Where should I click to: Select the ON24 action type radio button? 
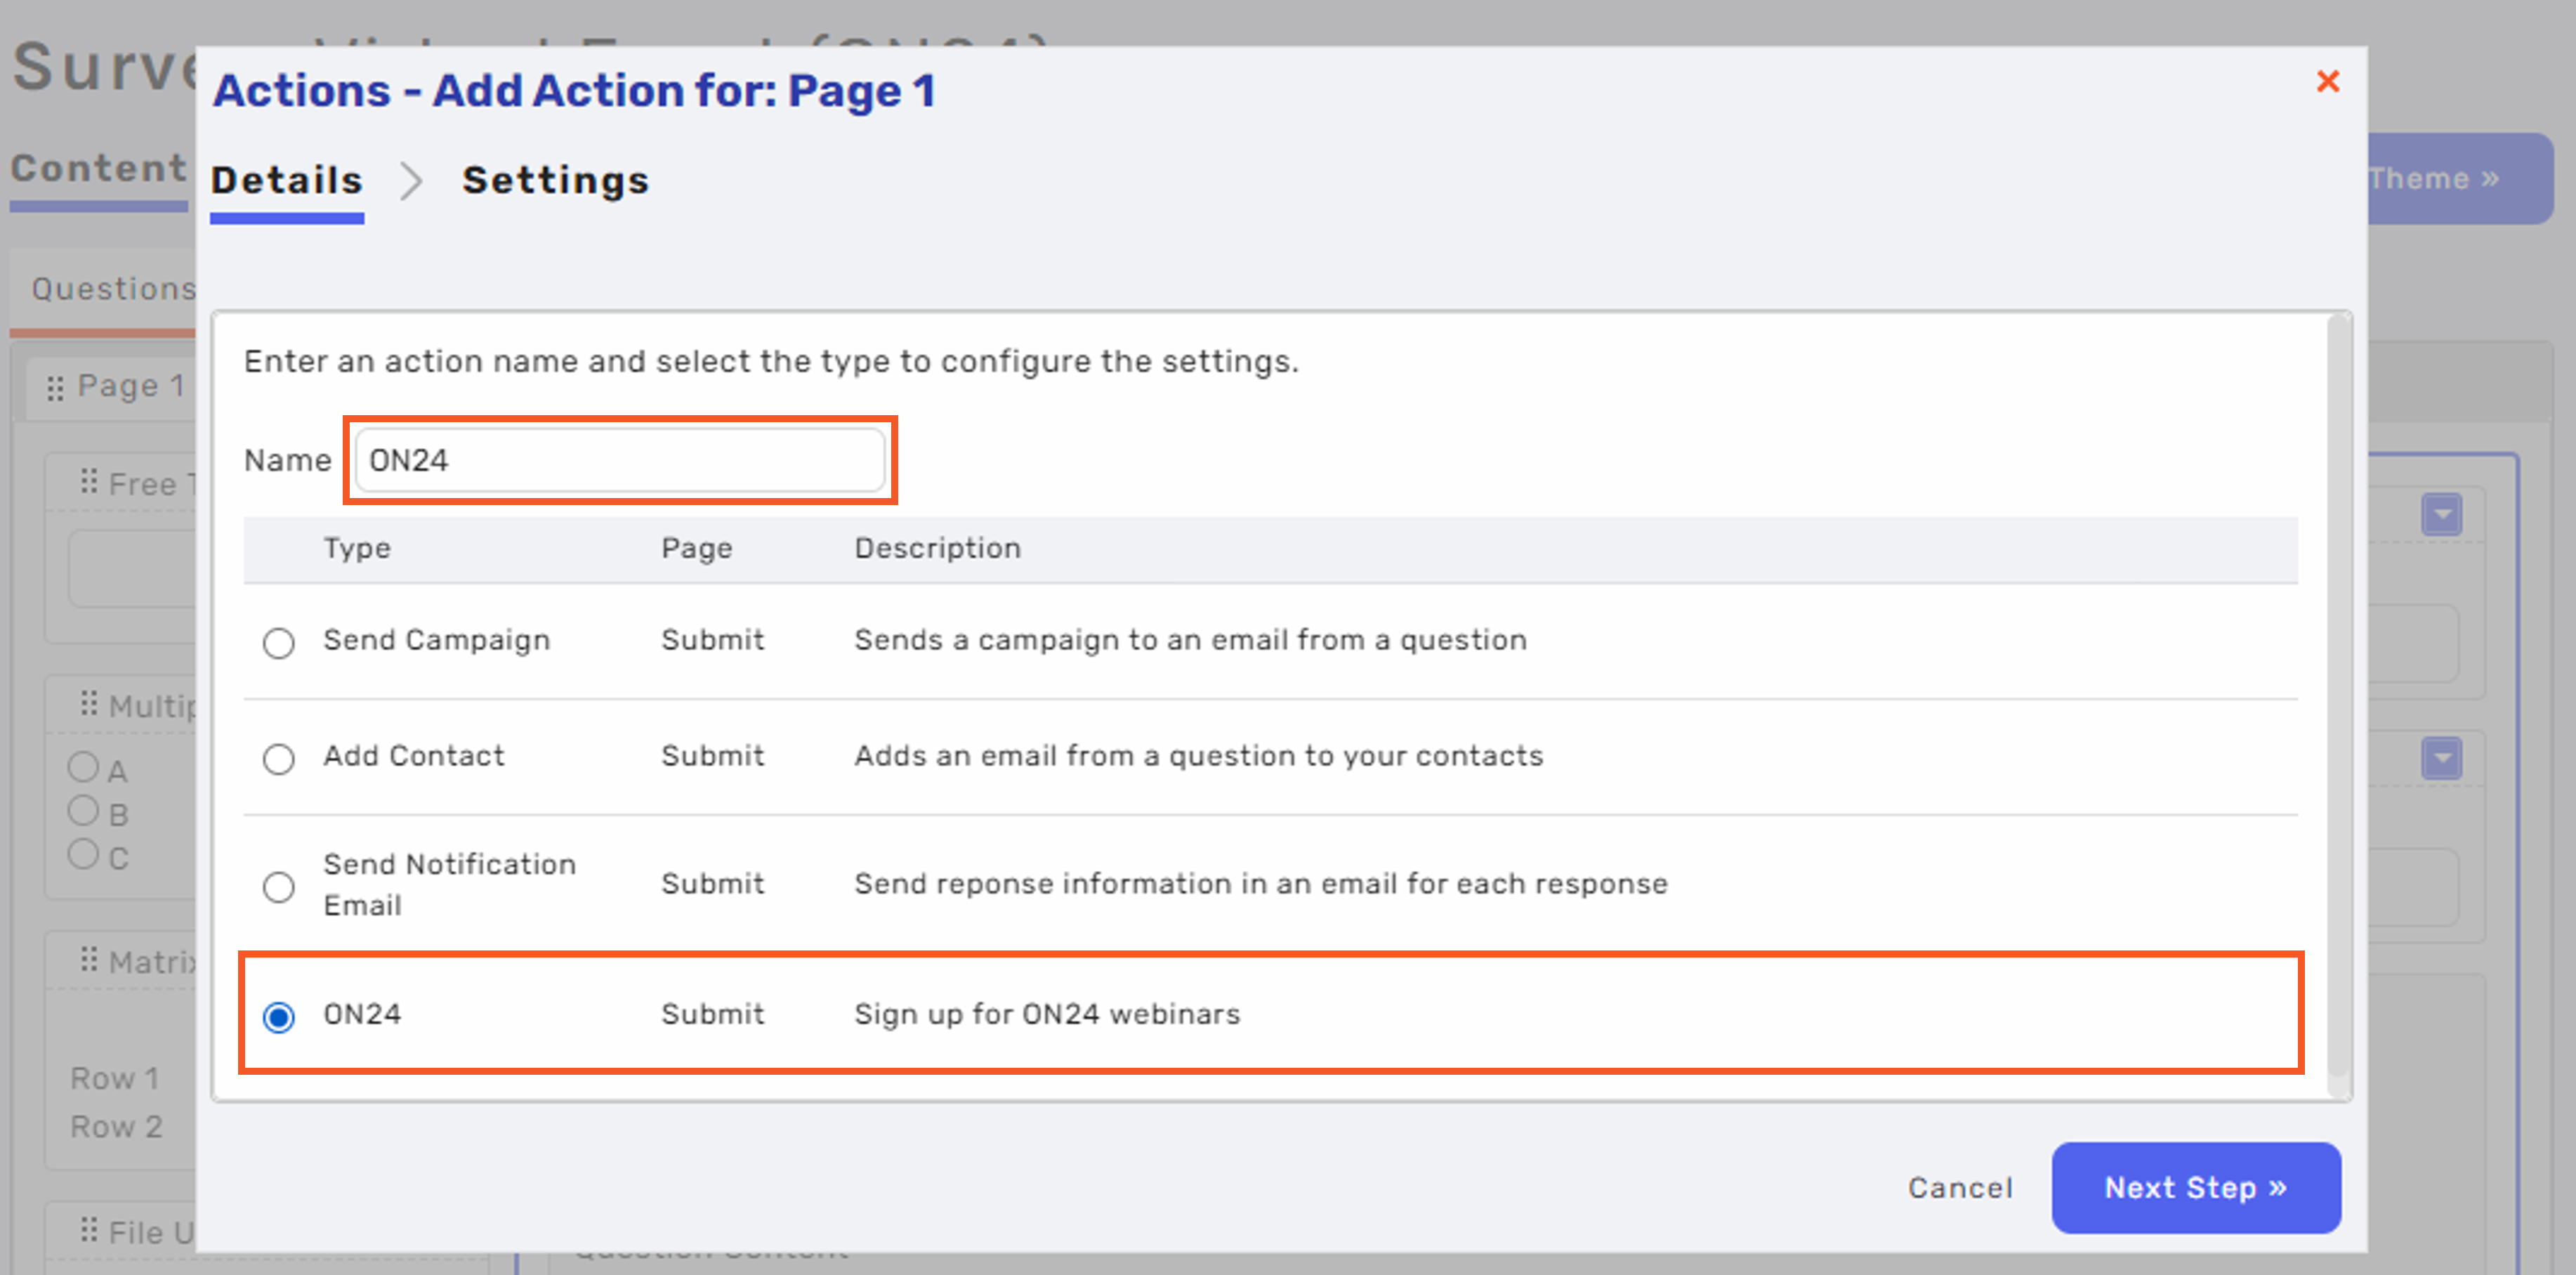(279, 1017)
